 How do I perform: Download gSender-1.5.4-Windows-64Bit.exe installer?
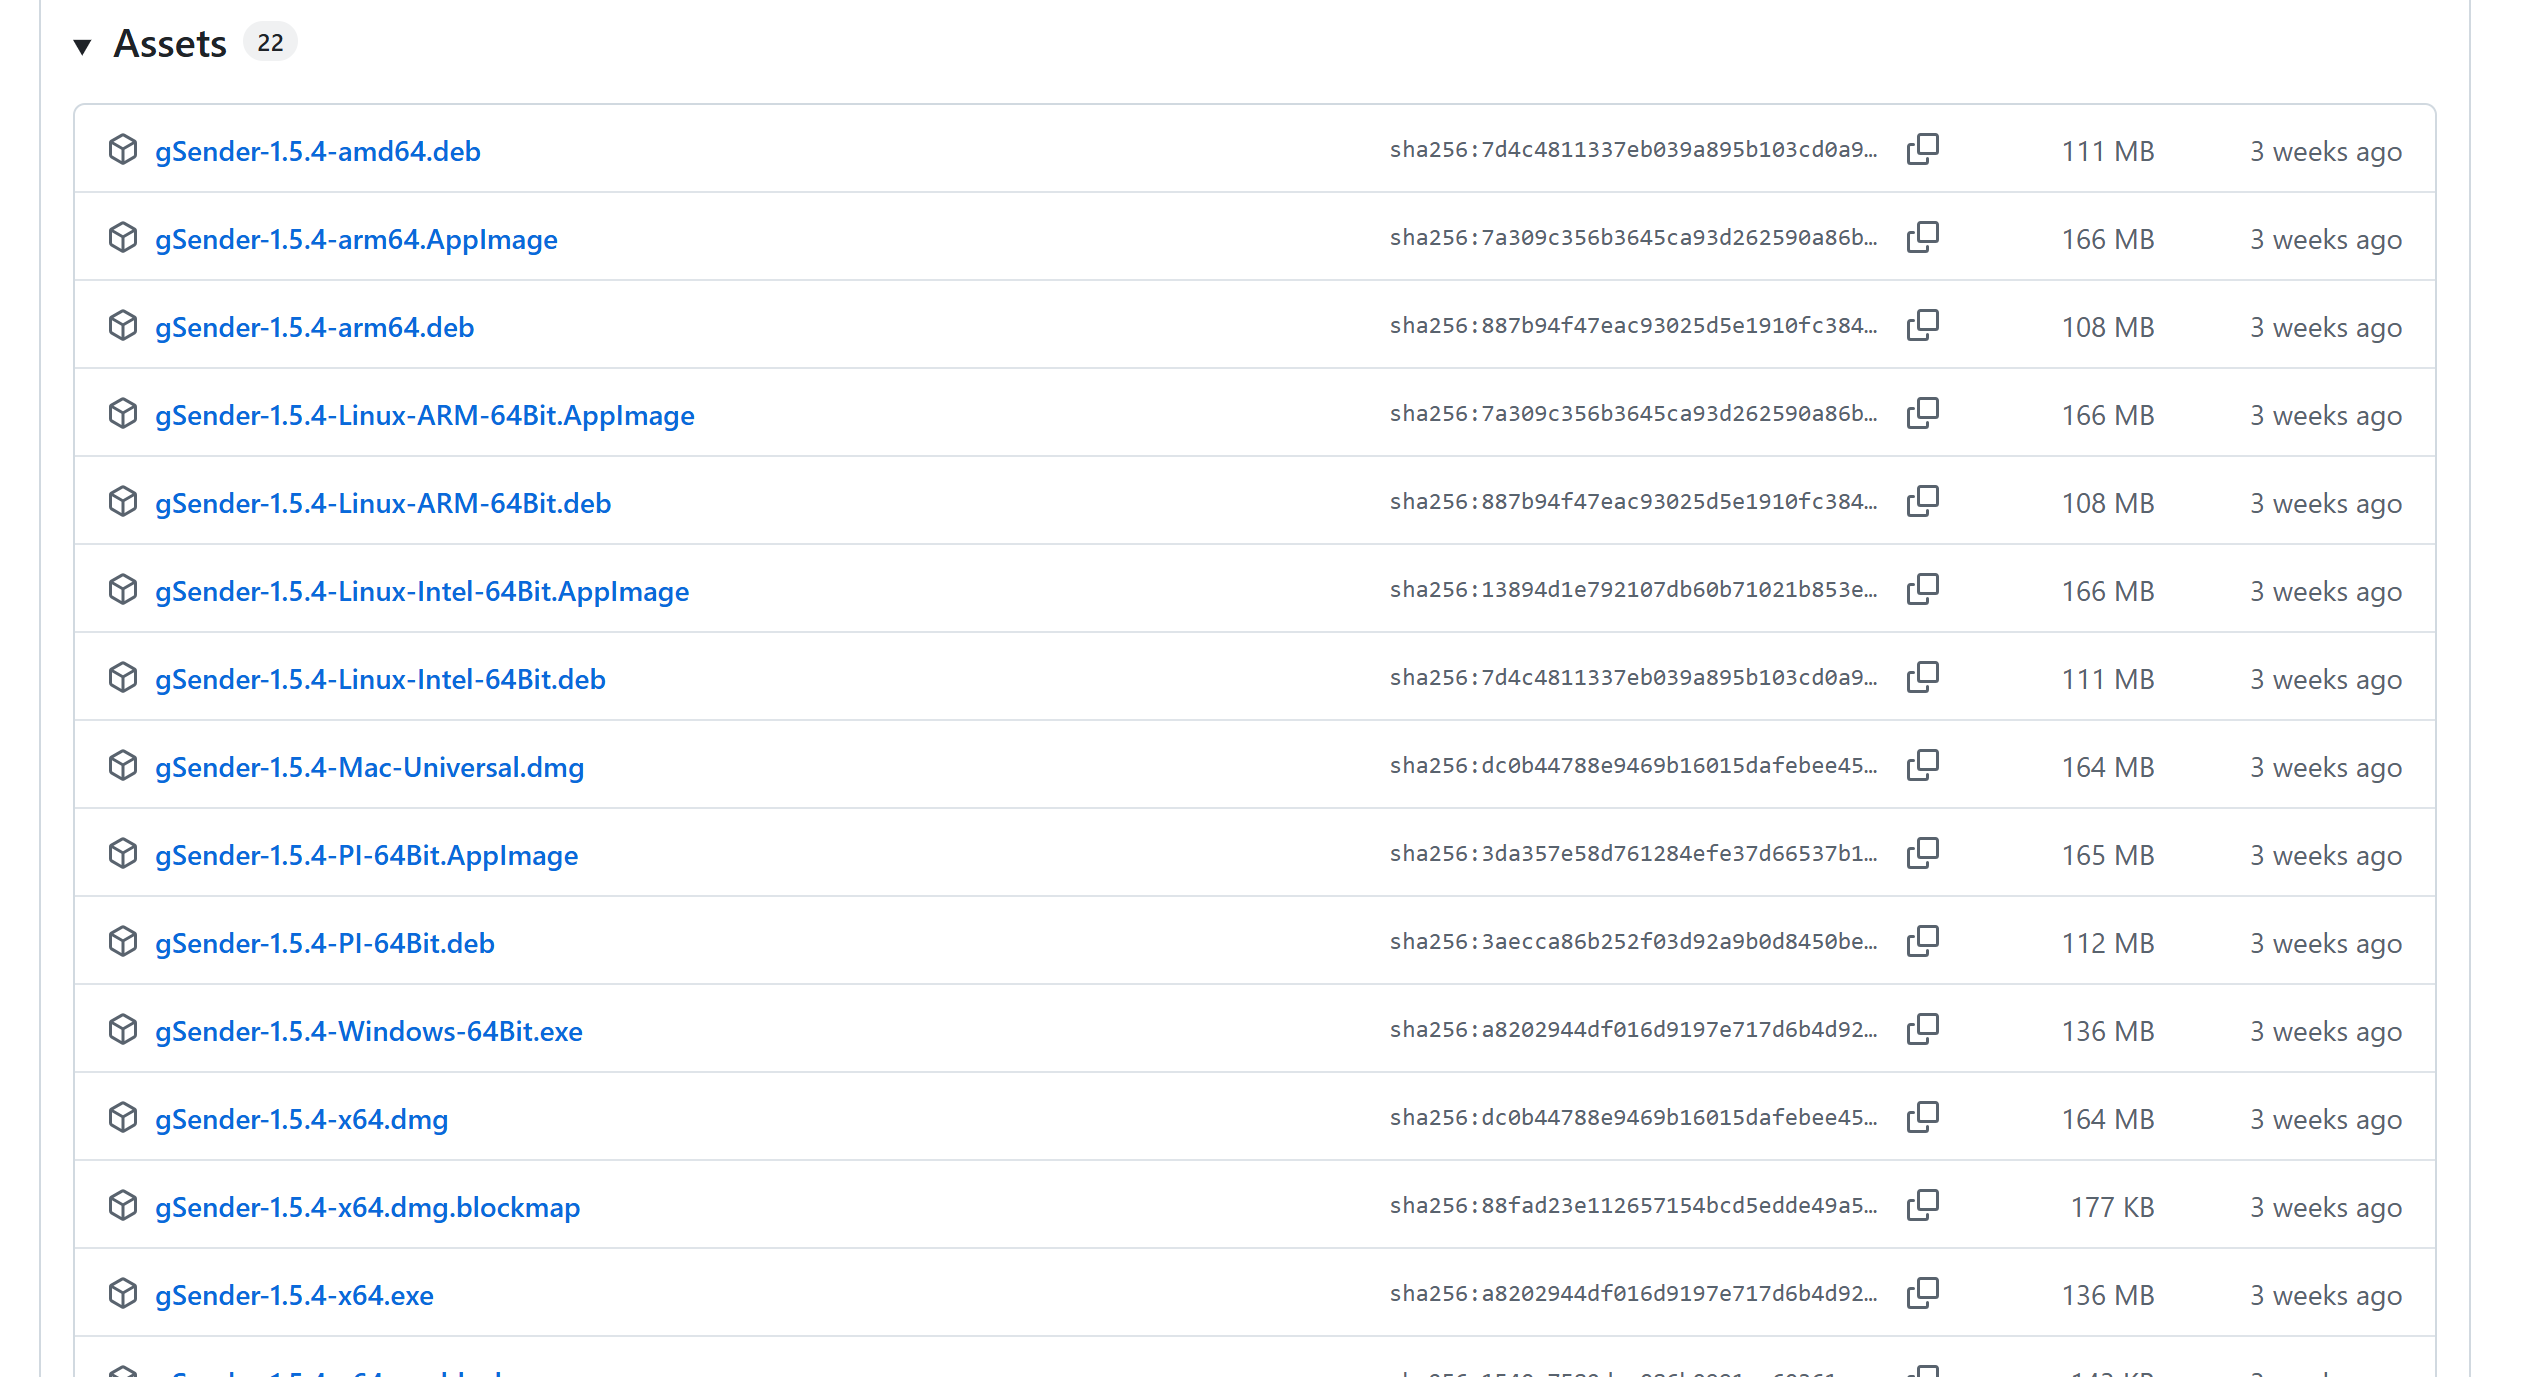tap(368, 1031)
